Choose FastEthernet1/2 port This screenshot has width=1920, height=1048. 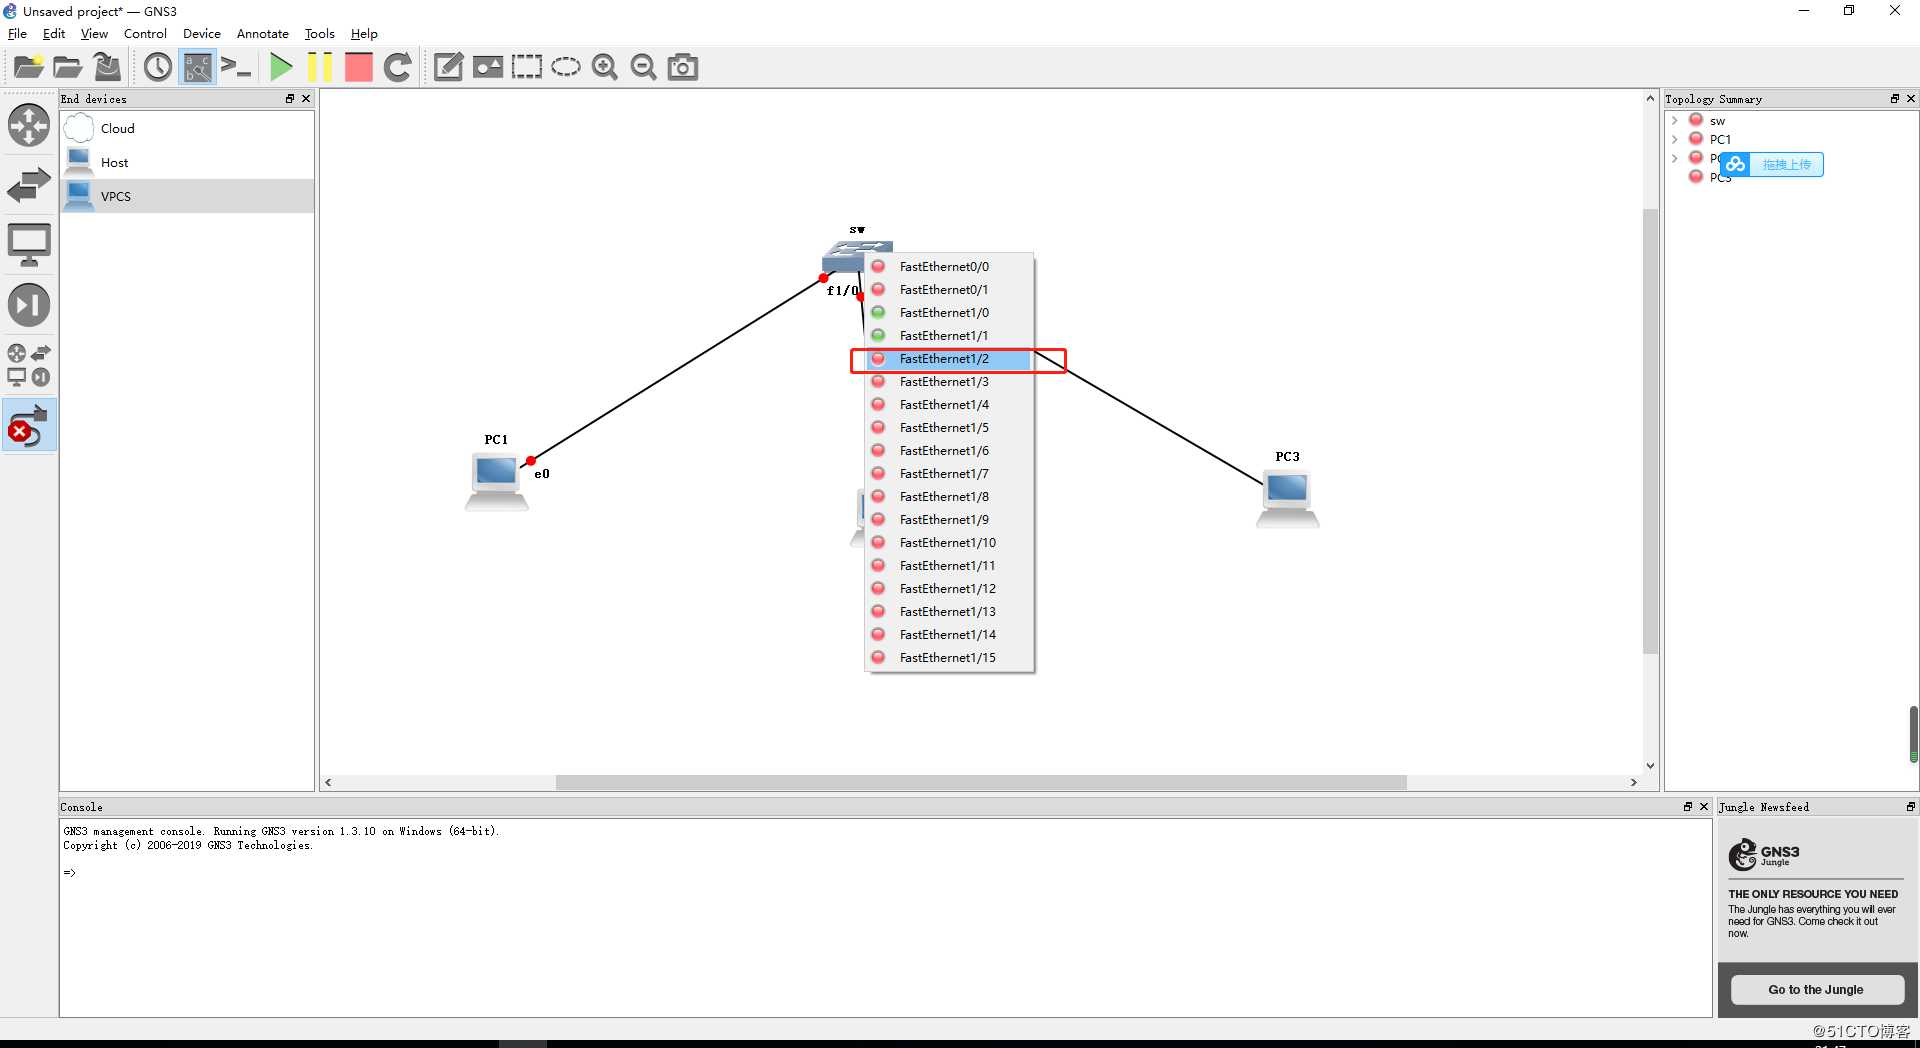click(x=949, y=358)
